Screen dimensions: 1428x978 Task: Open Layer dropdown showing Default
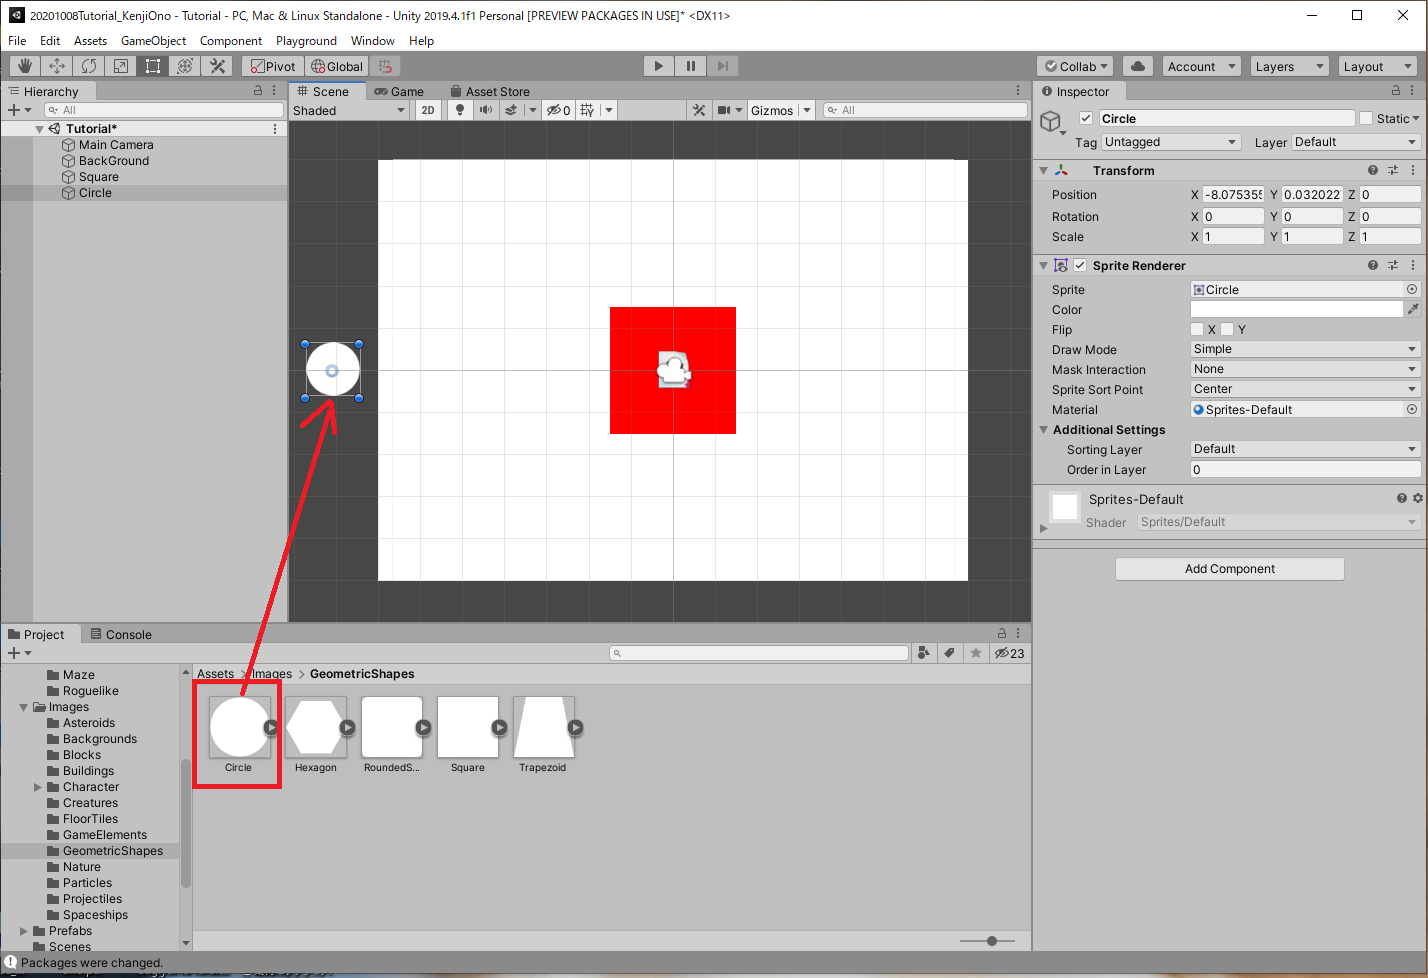(1356, 142)
